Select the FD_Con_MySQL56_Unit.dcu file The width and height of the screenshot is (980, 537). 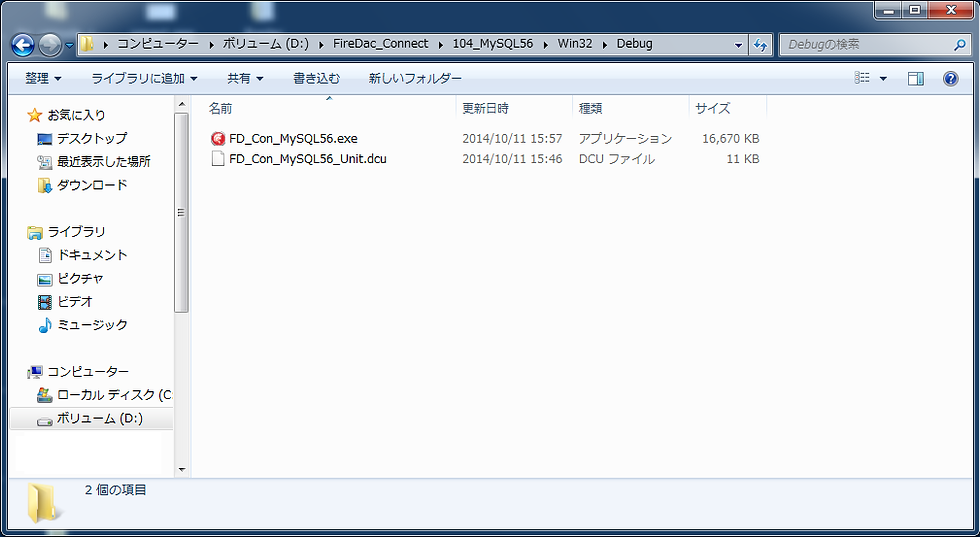pyautogui.click(x=308, y=159)
